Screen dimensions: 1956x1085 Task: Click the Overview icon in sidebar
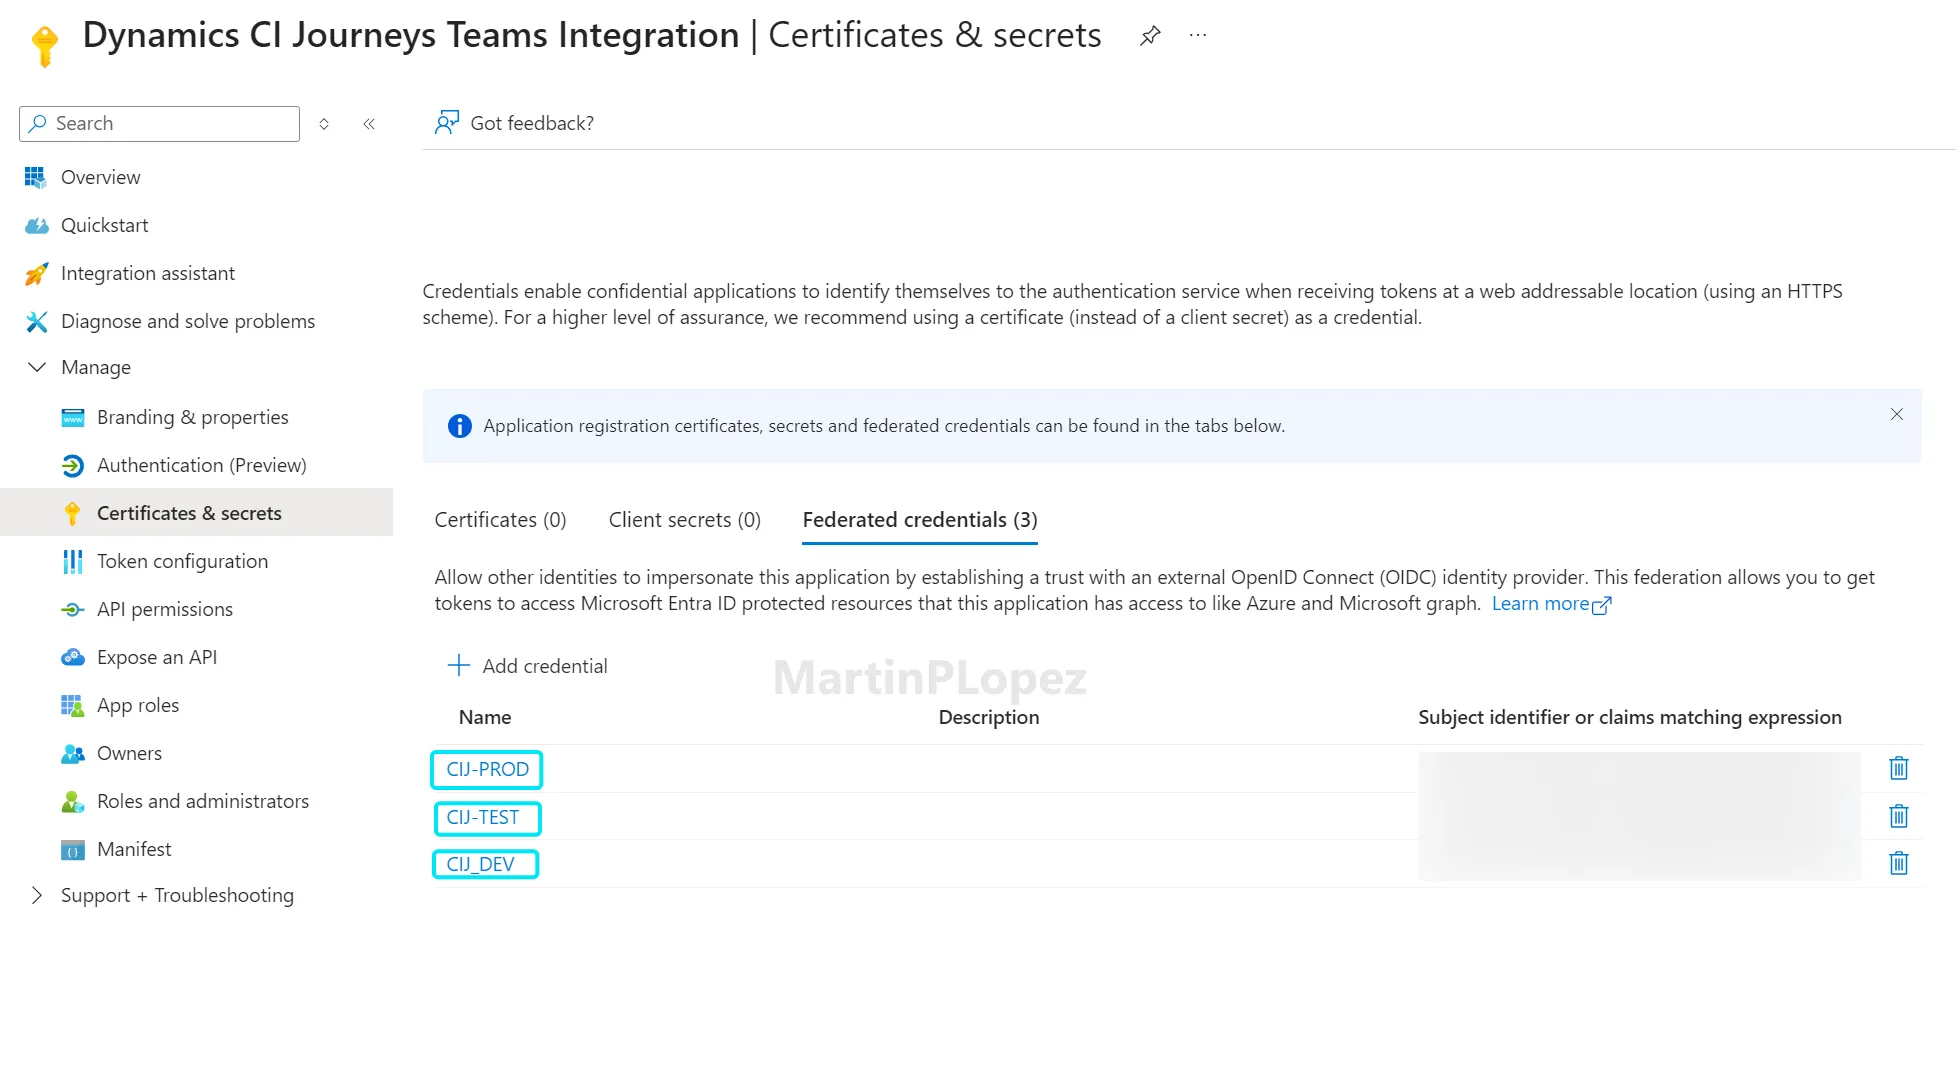(35, 178)
